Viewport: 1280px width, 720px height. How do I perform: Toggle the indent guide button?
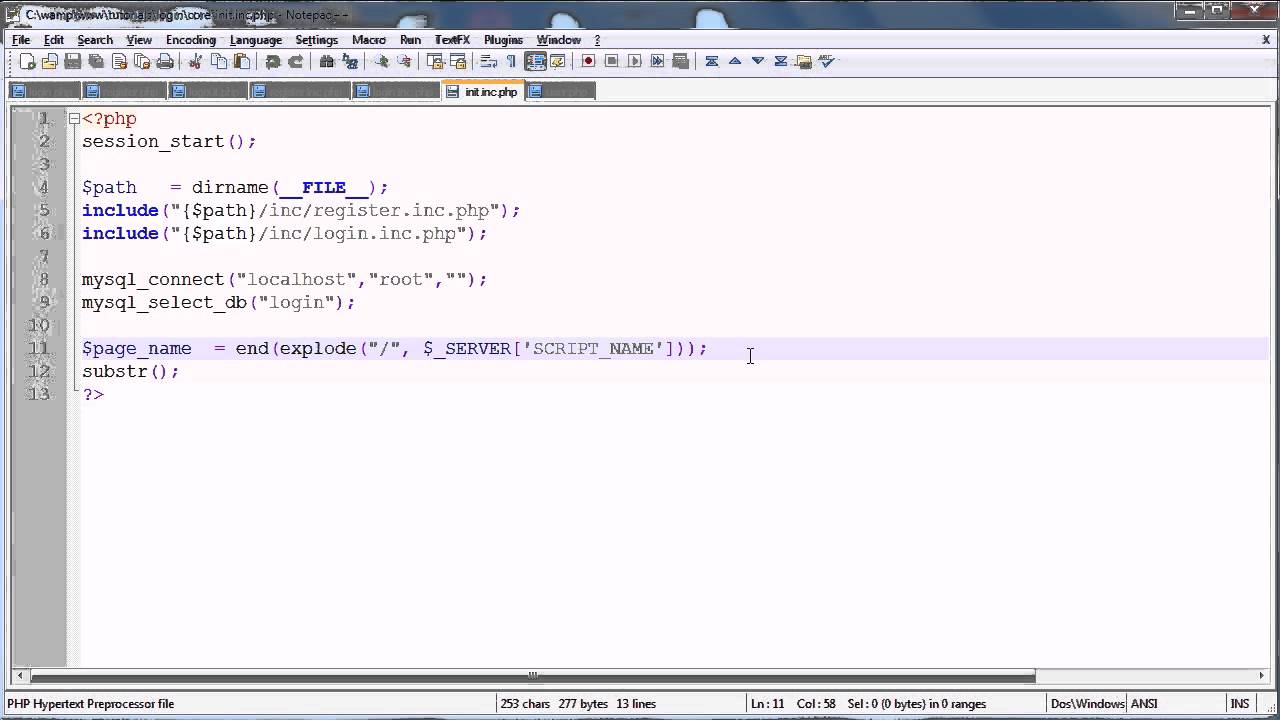[x=535, y=61]
